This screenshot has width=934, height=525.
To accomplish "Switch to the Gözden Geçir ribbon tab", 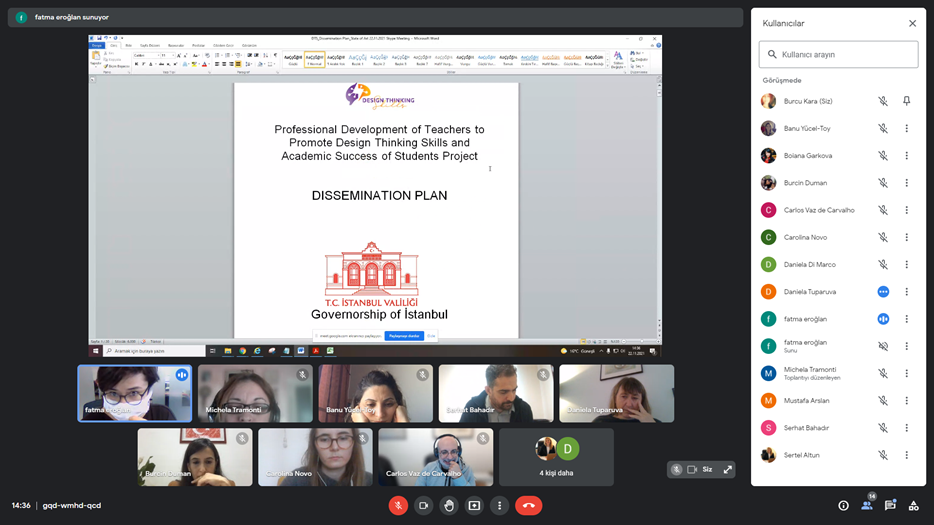I will pos(223,45).
